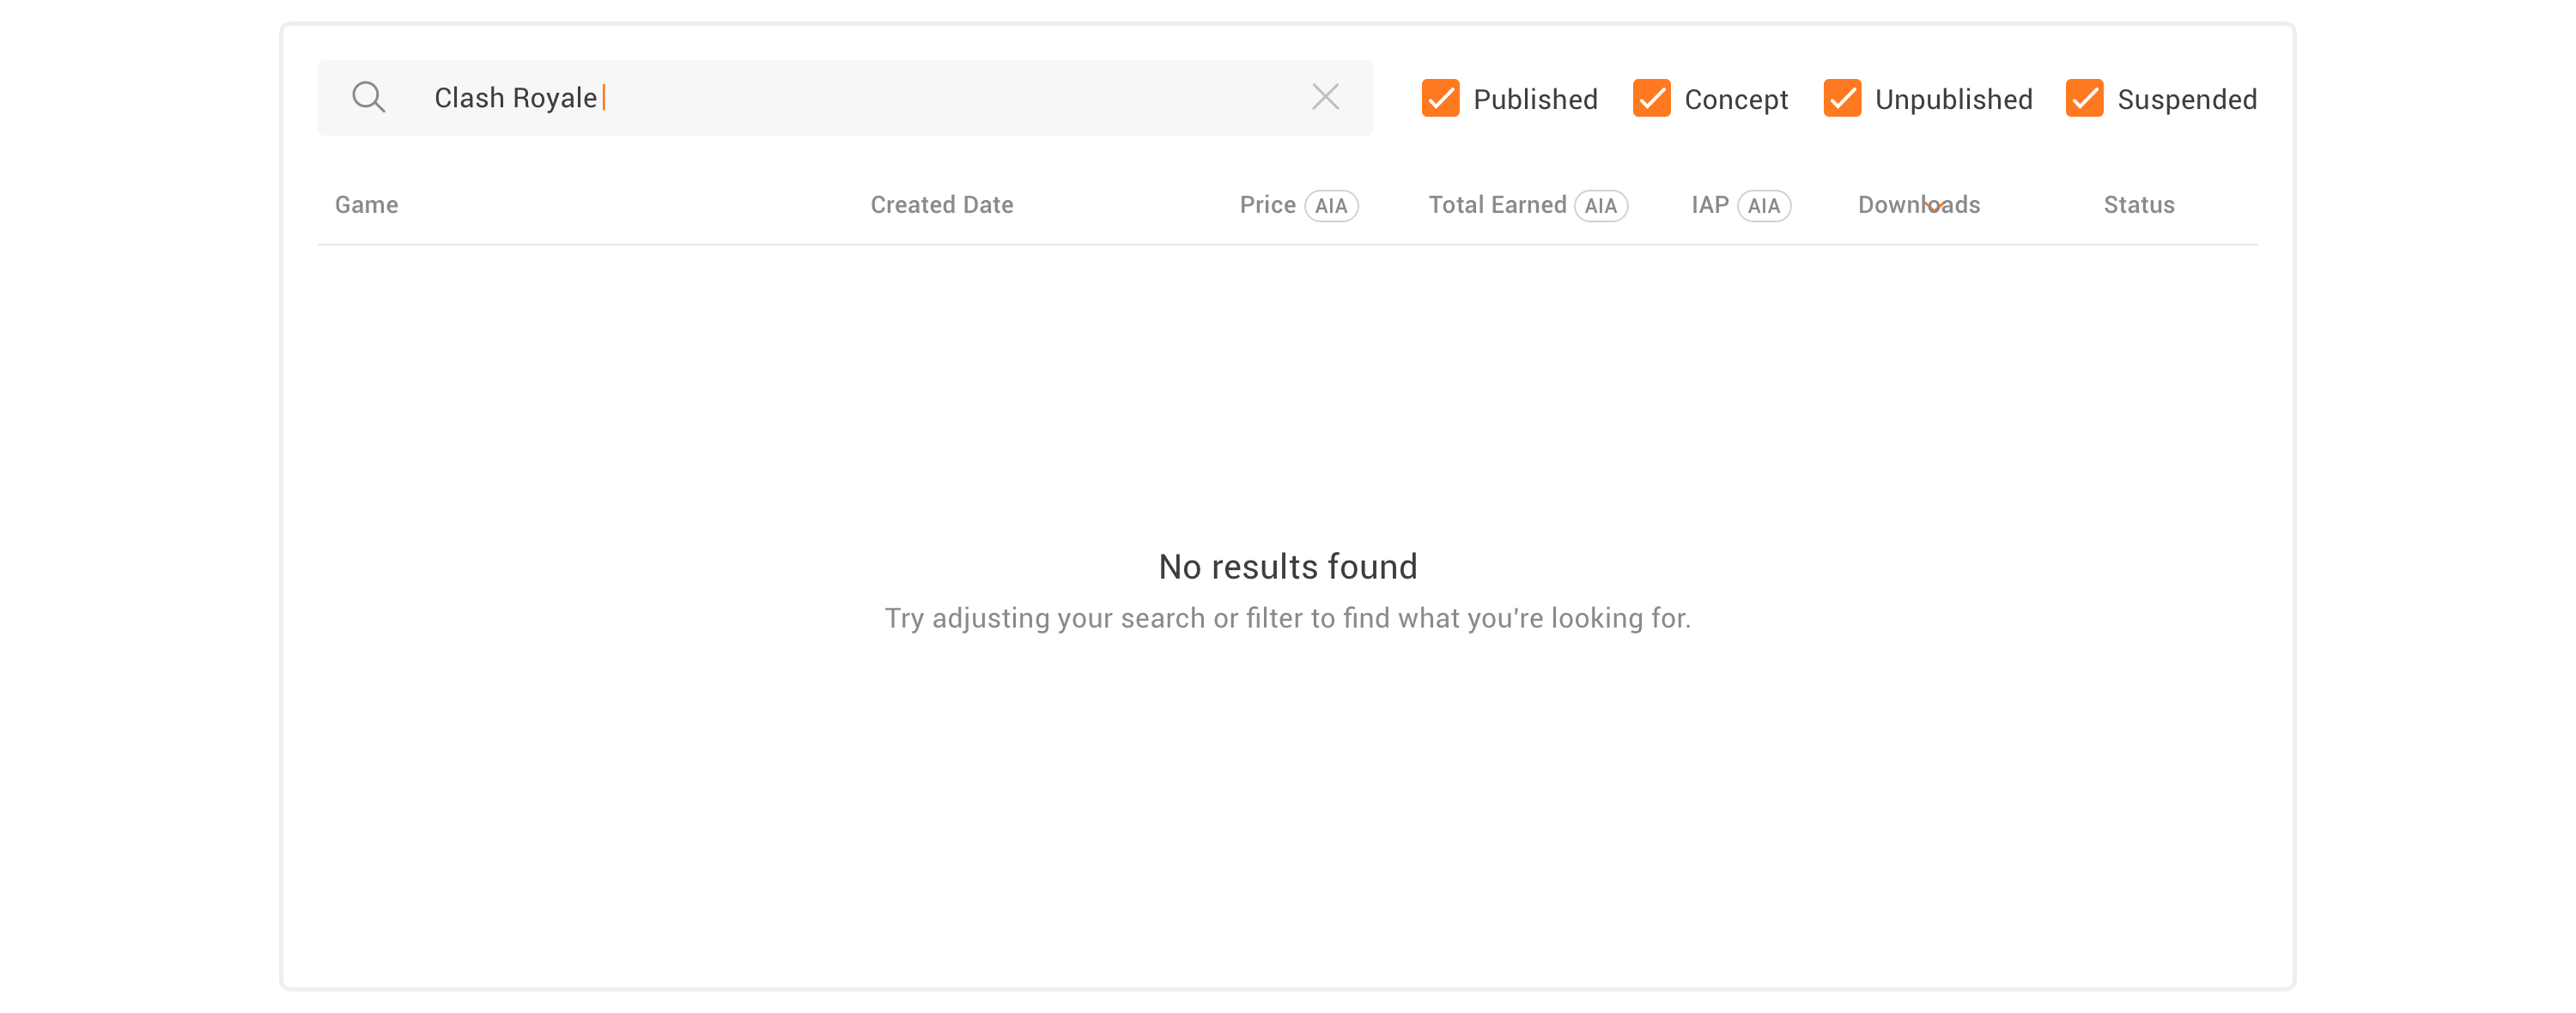This screenshot has width=2576, height=1013.
Task: Untick the Suspended filter checkbox
Action: pyautogui.click(x=2084, y=98)
